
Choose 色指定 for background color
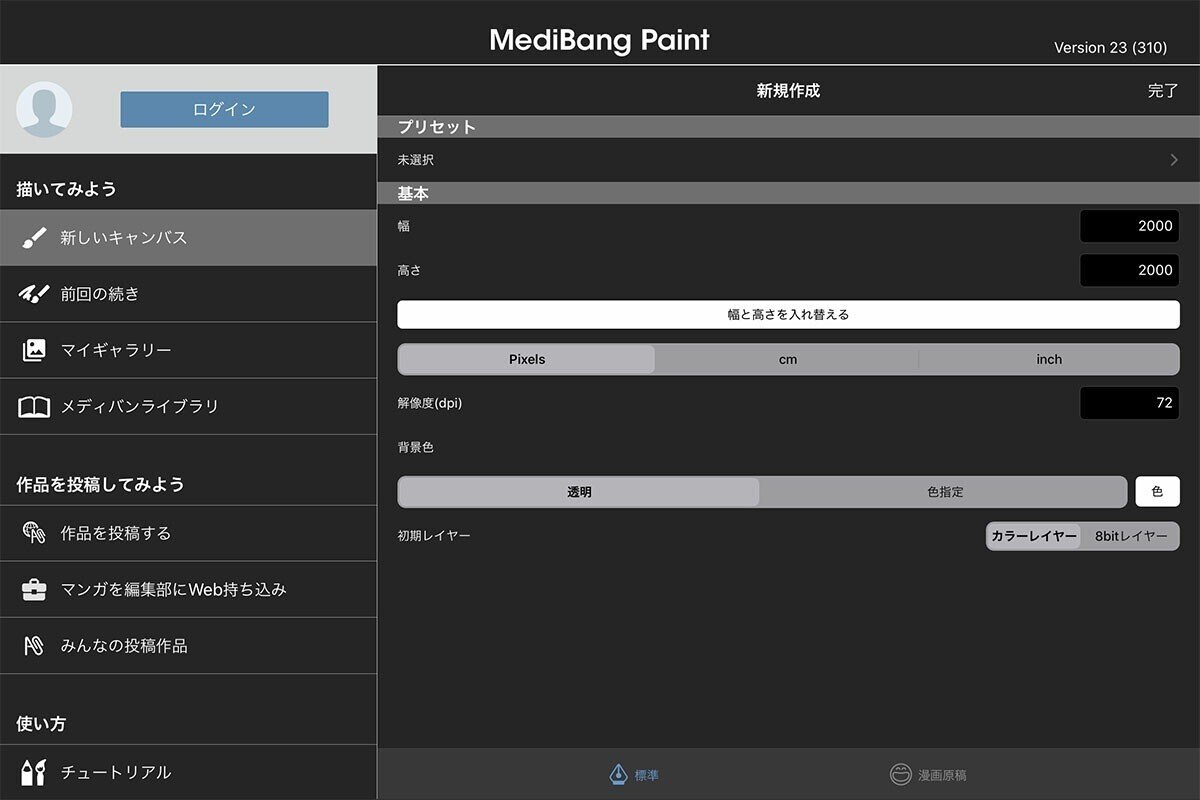click(x=944, y=492)
